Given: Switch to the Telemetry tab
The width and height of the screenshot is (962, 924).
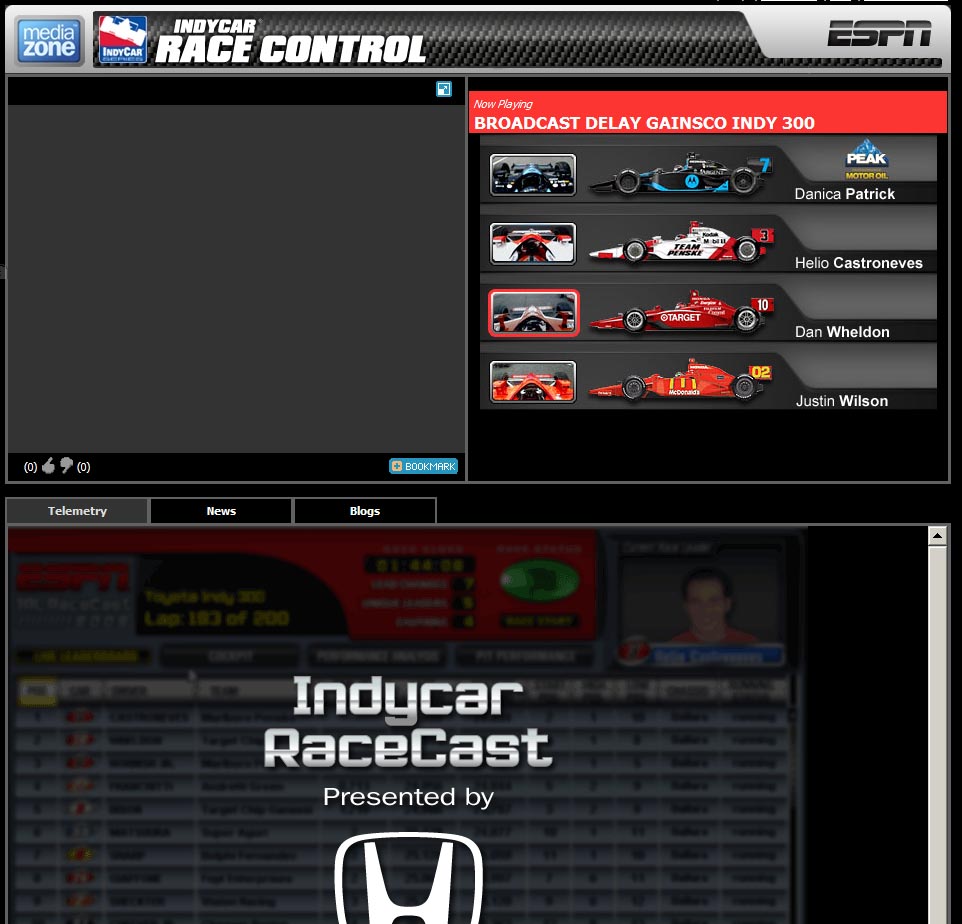Looking at the screenshot, I should 77,511.
